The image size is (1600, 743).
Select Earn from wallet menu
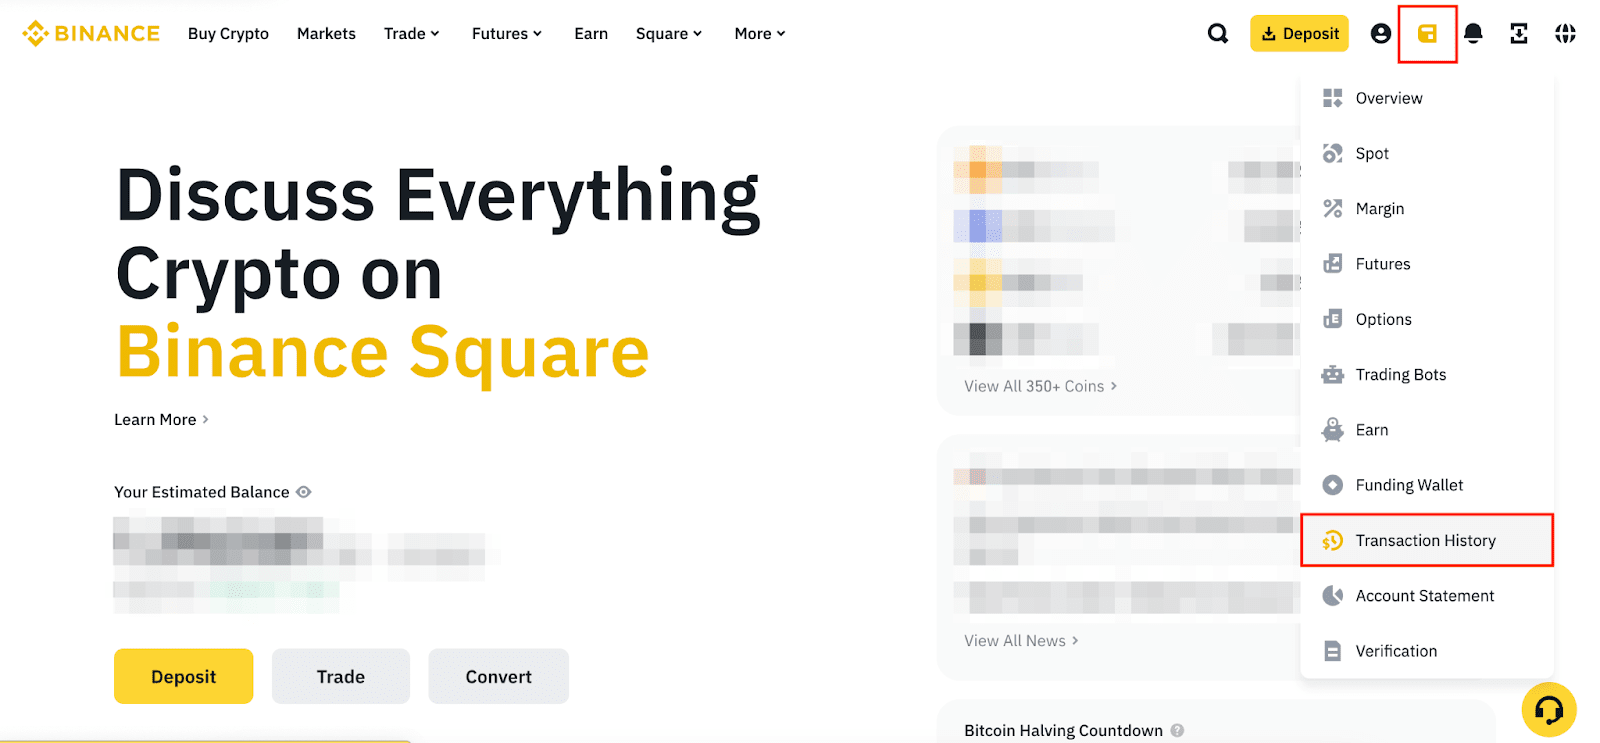pos(1427,430)
